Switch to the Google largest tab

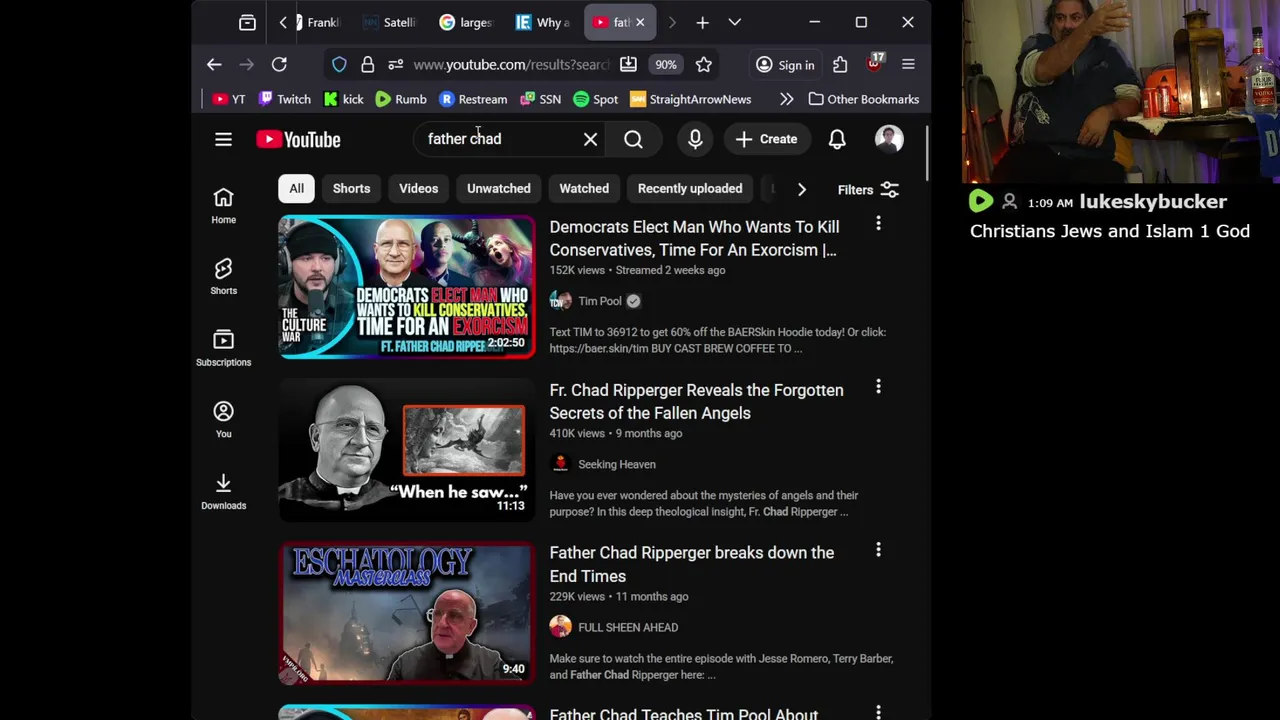[466, 22]
